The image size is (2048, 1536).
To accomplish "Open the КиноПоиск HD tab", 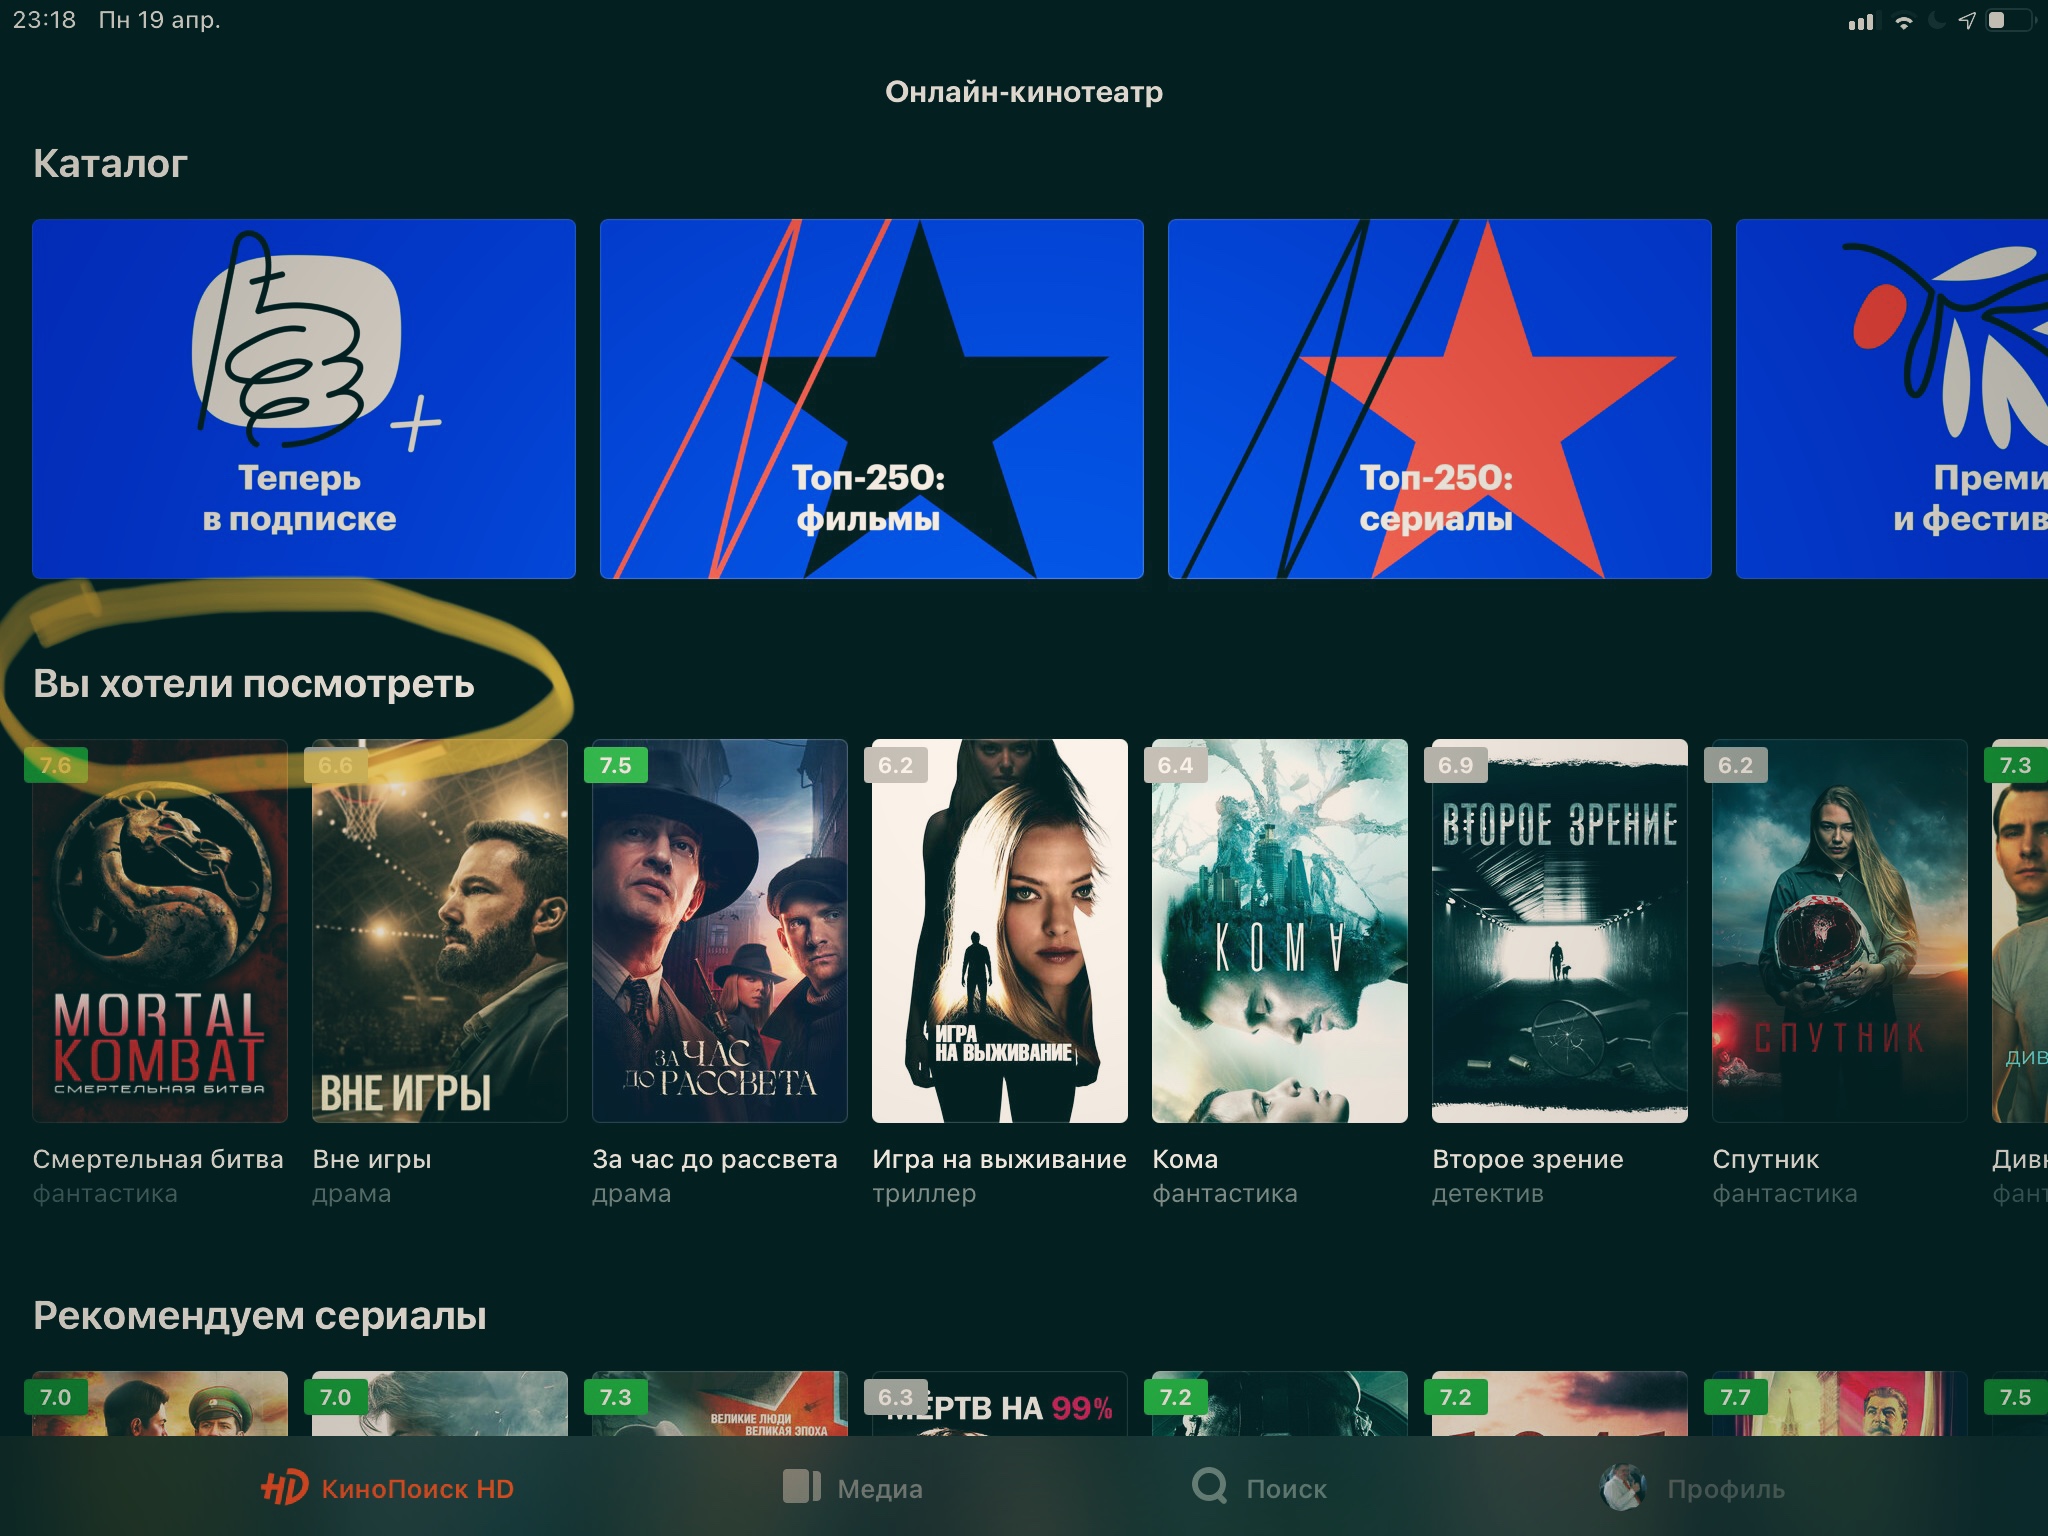I will coord(387,1488).
